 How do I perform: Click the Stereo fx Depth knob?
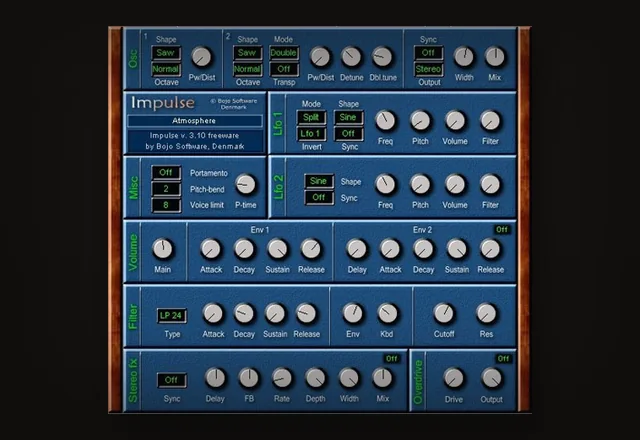coord(316,378)
